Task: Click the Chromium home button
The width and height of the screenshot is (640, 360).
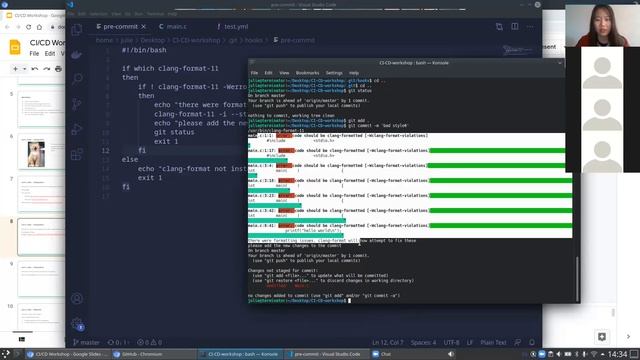Action: (39, 27)
